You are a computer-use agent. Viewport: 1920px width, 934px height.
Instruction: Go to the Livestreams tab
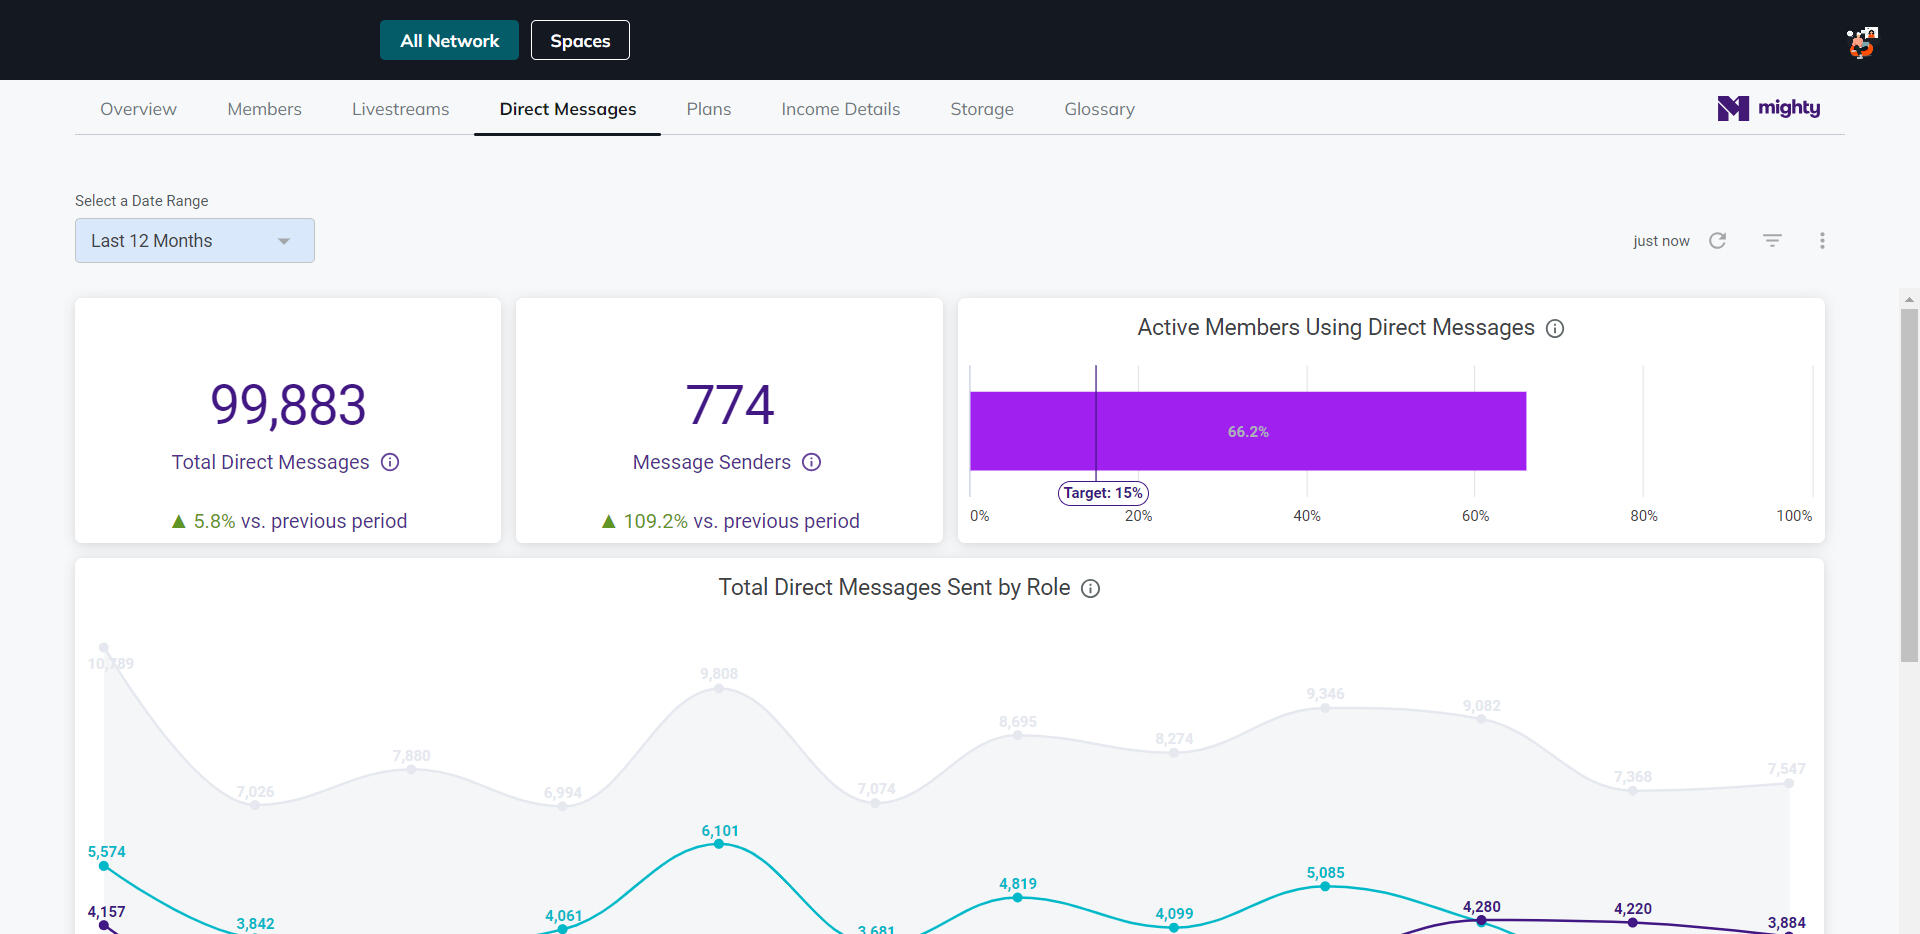pos(400,109)
